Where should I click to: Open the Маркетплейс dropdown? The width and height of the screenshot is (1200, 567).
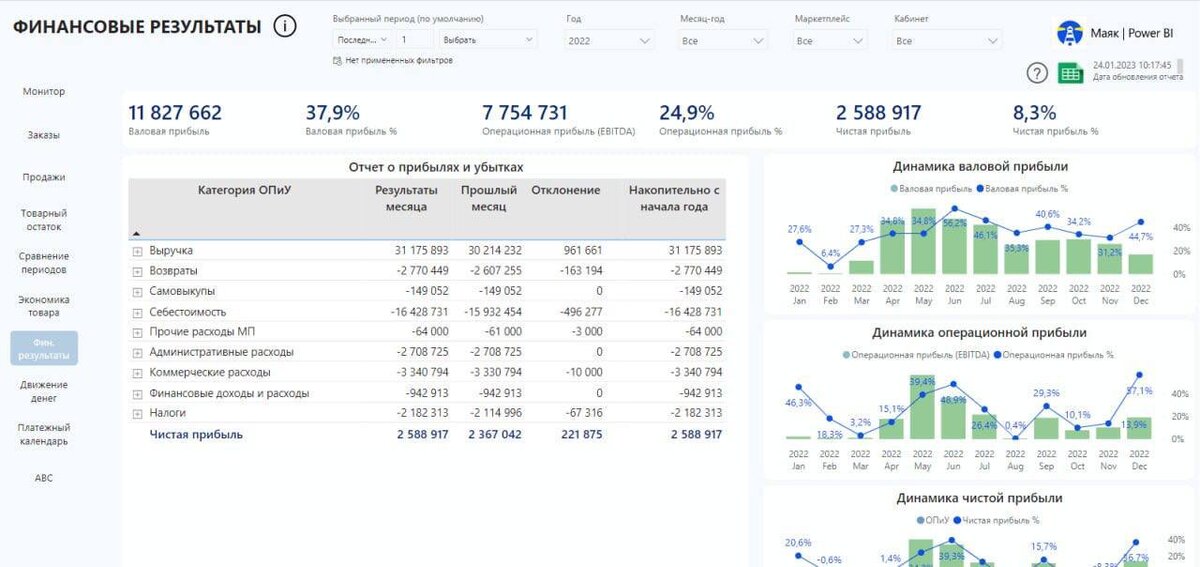[x=830, y=41]
